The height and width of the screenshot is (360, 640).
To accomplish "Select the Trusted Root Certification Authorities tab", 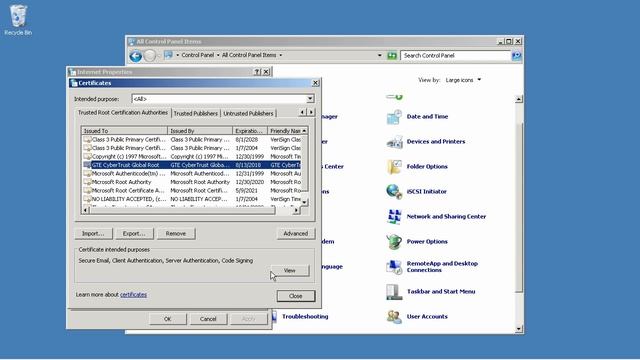I will (x=122, y=113).
